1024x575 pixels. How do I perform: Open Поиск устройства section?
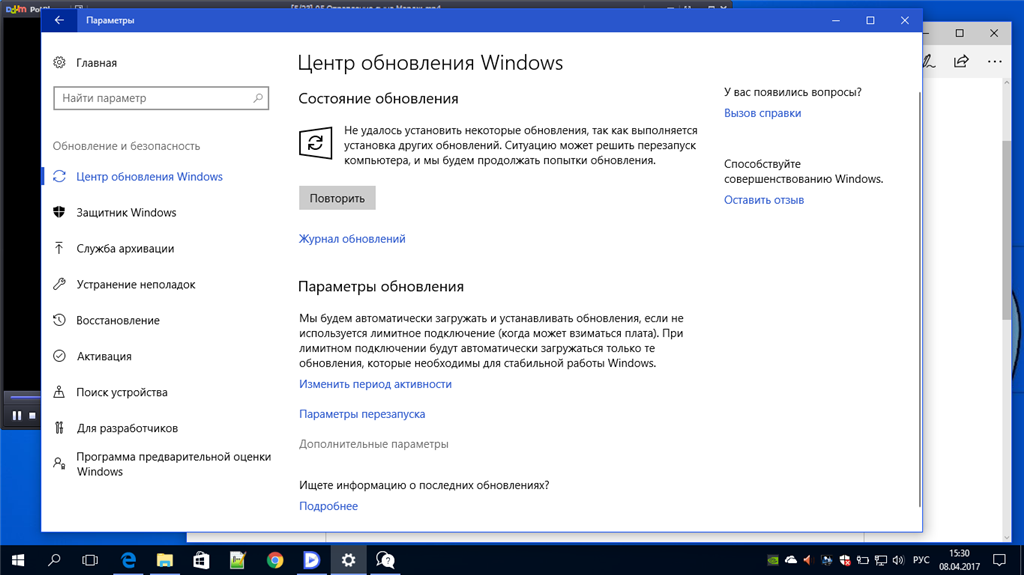pos(122,392)
